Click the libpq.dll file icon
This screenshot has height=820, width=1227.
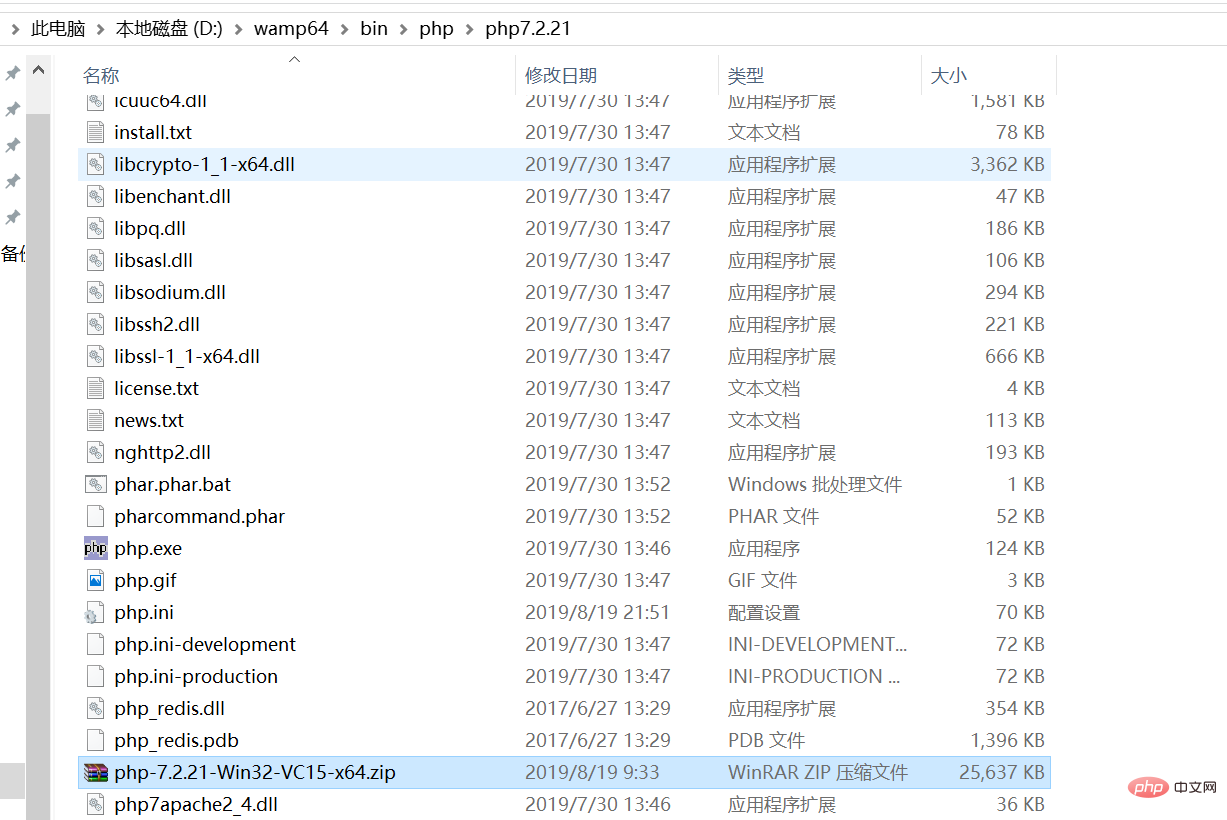(95, 228)
